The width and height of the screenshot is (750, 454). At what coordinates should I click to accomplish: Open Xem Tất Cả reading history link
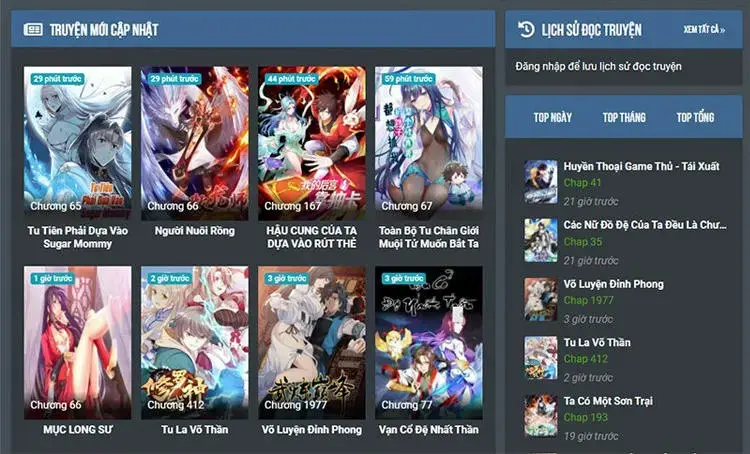tap(704, 30)
